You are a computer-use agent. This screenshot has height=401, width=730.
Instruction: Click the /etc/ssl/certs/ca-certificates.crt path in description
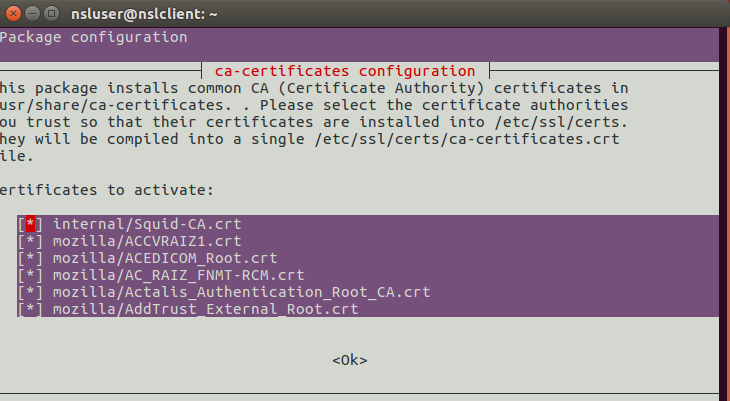click(467, 139)
